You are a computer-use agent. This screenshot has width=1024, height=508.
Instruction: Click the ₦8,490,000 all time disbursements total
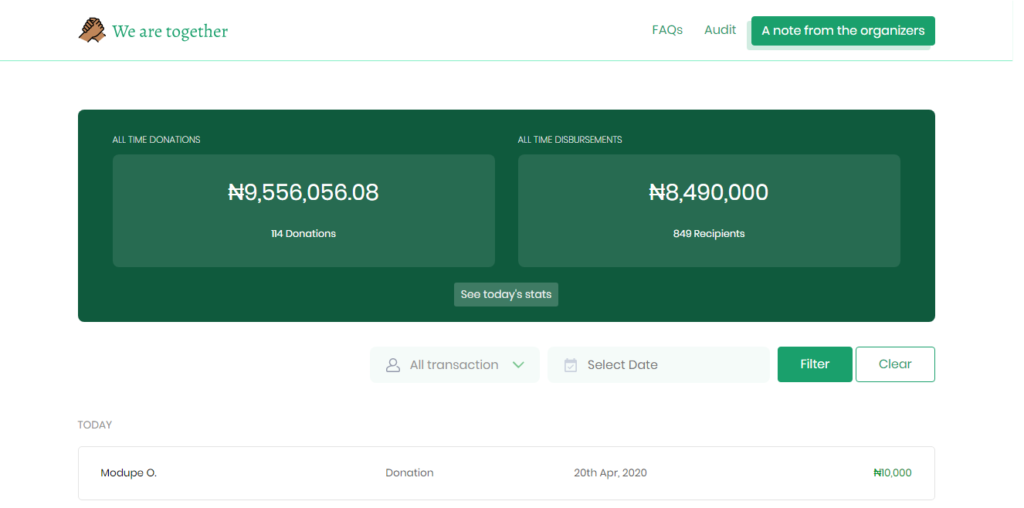click(709, 193)
